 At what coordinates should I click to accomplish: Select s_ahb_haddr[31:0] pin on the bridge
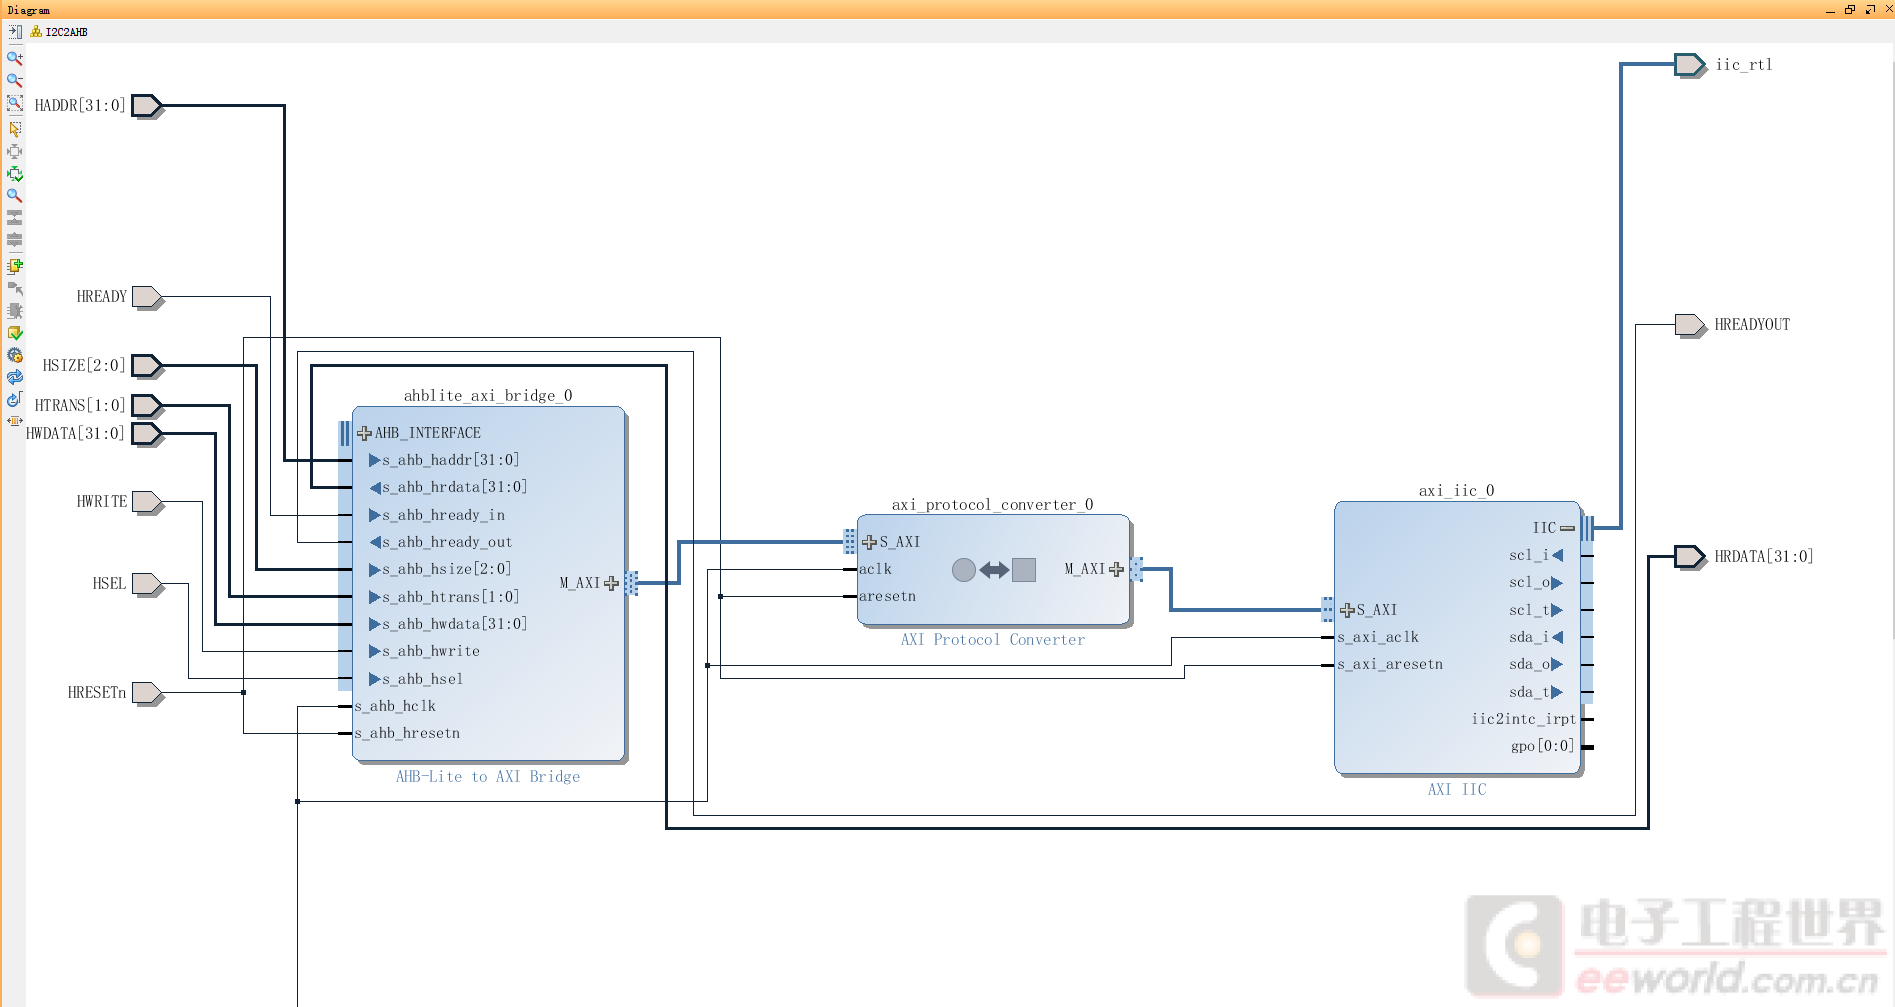click(444, 460)
